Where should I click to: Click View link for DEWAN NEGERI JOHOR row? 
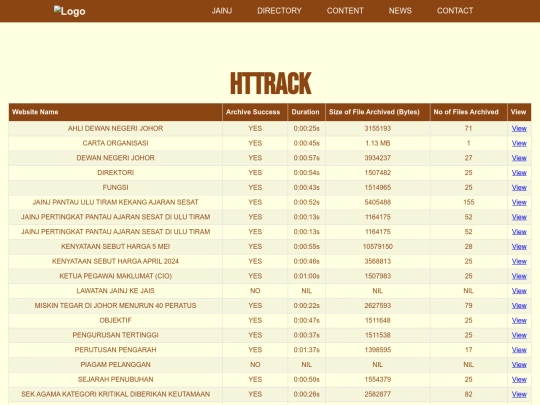519,158
